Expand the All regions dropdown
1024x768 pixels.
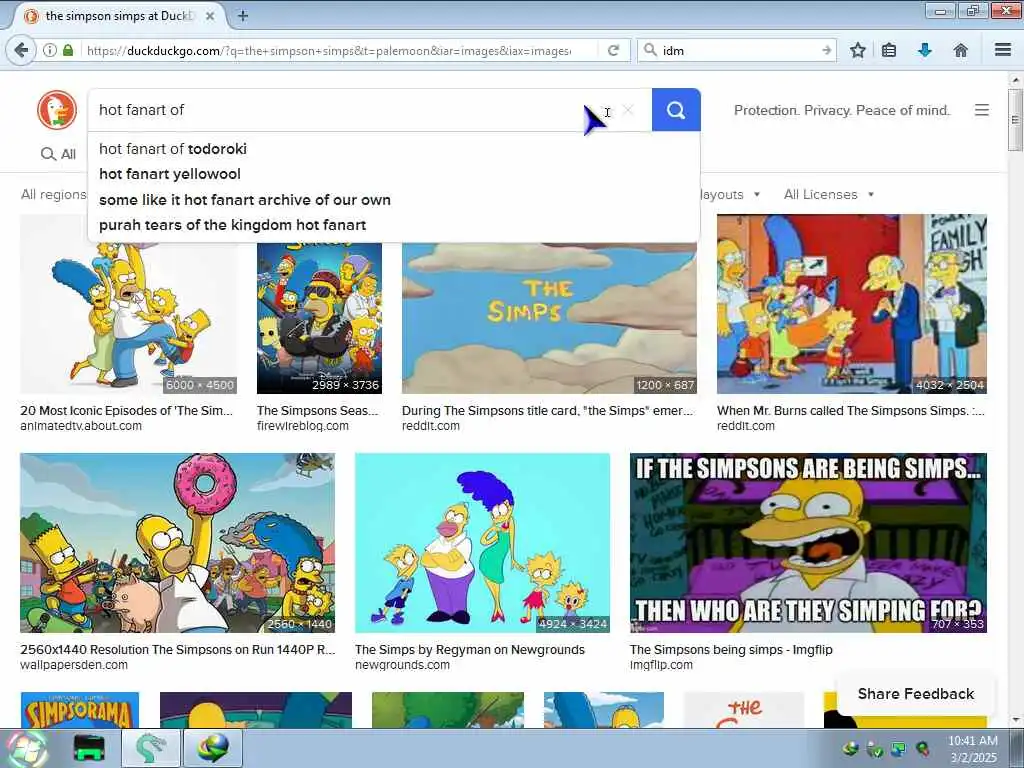pos(54,195)
